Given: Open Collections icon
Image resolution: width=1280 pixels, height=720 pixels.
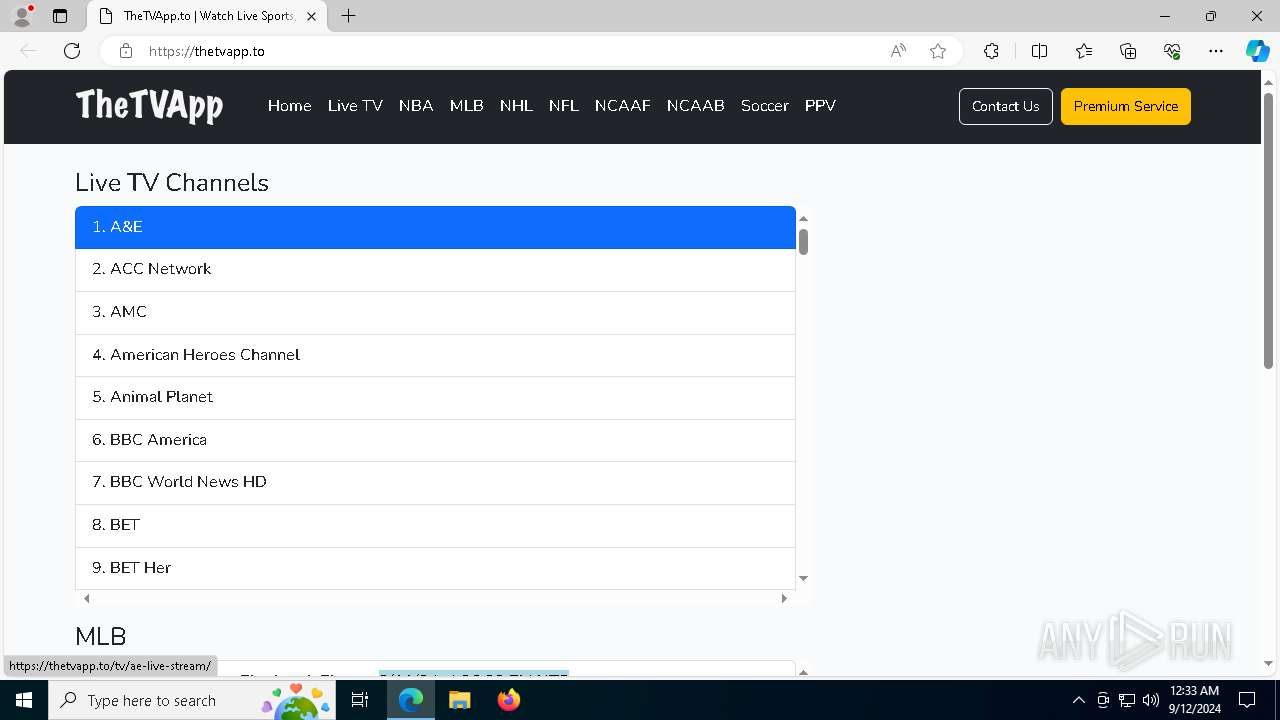Looking at the screenshot, I should 1128,51.
